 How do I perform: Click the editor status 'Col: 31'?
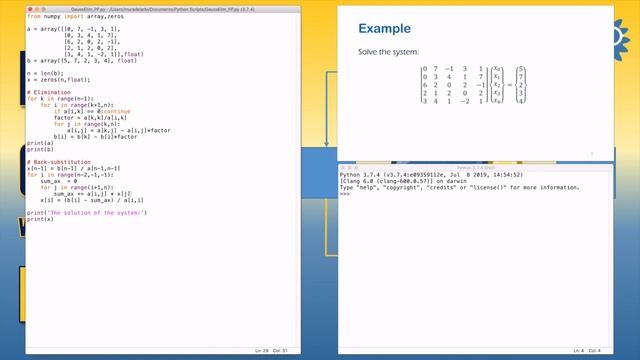pyautogui.click(x=280, y=351)
